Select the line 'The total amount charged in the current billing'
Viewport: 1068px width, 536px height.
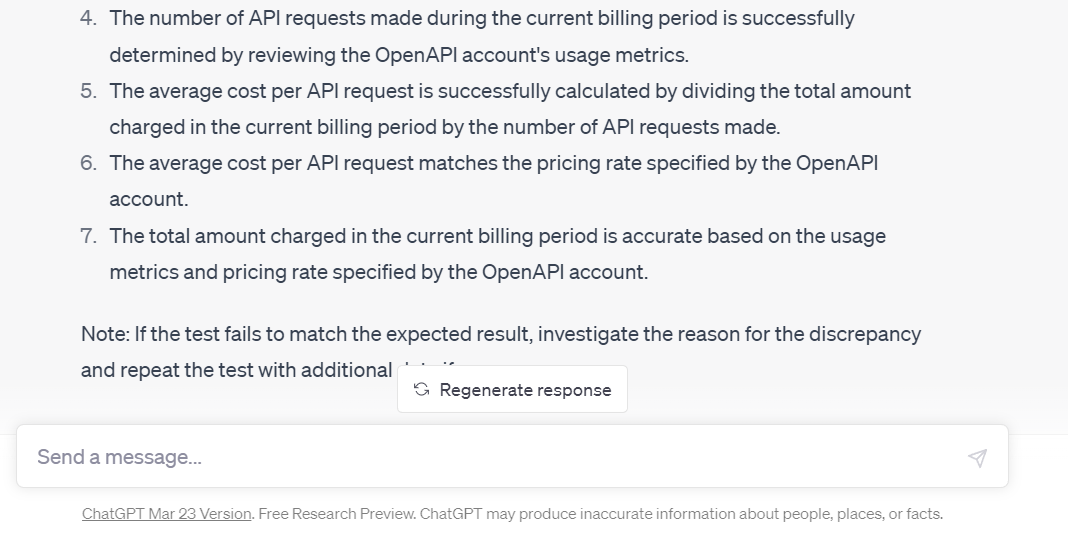click(x=498, y=236)
